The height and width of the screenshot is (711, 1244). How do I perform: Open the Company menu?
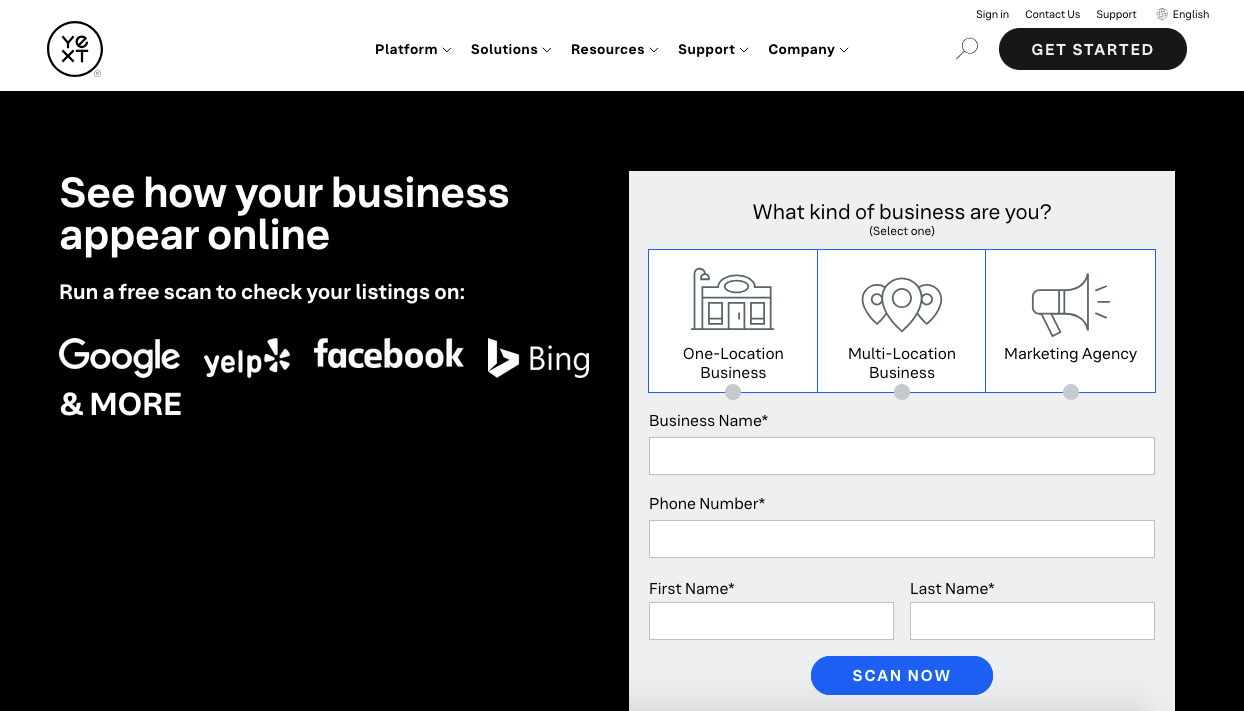tap(807, 49)
